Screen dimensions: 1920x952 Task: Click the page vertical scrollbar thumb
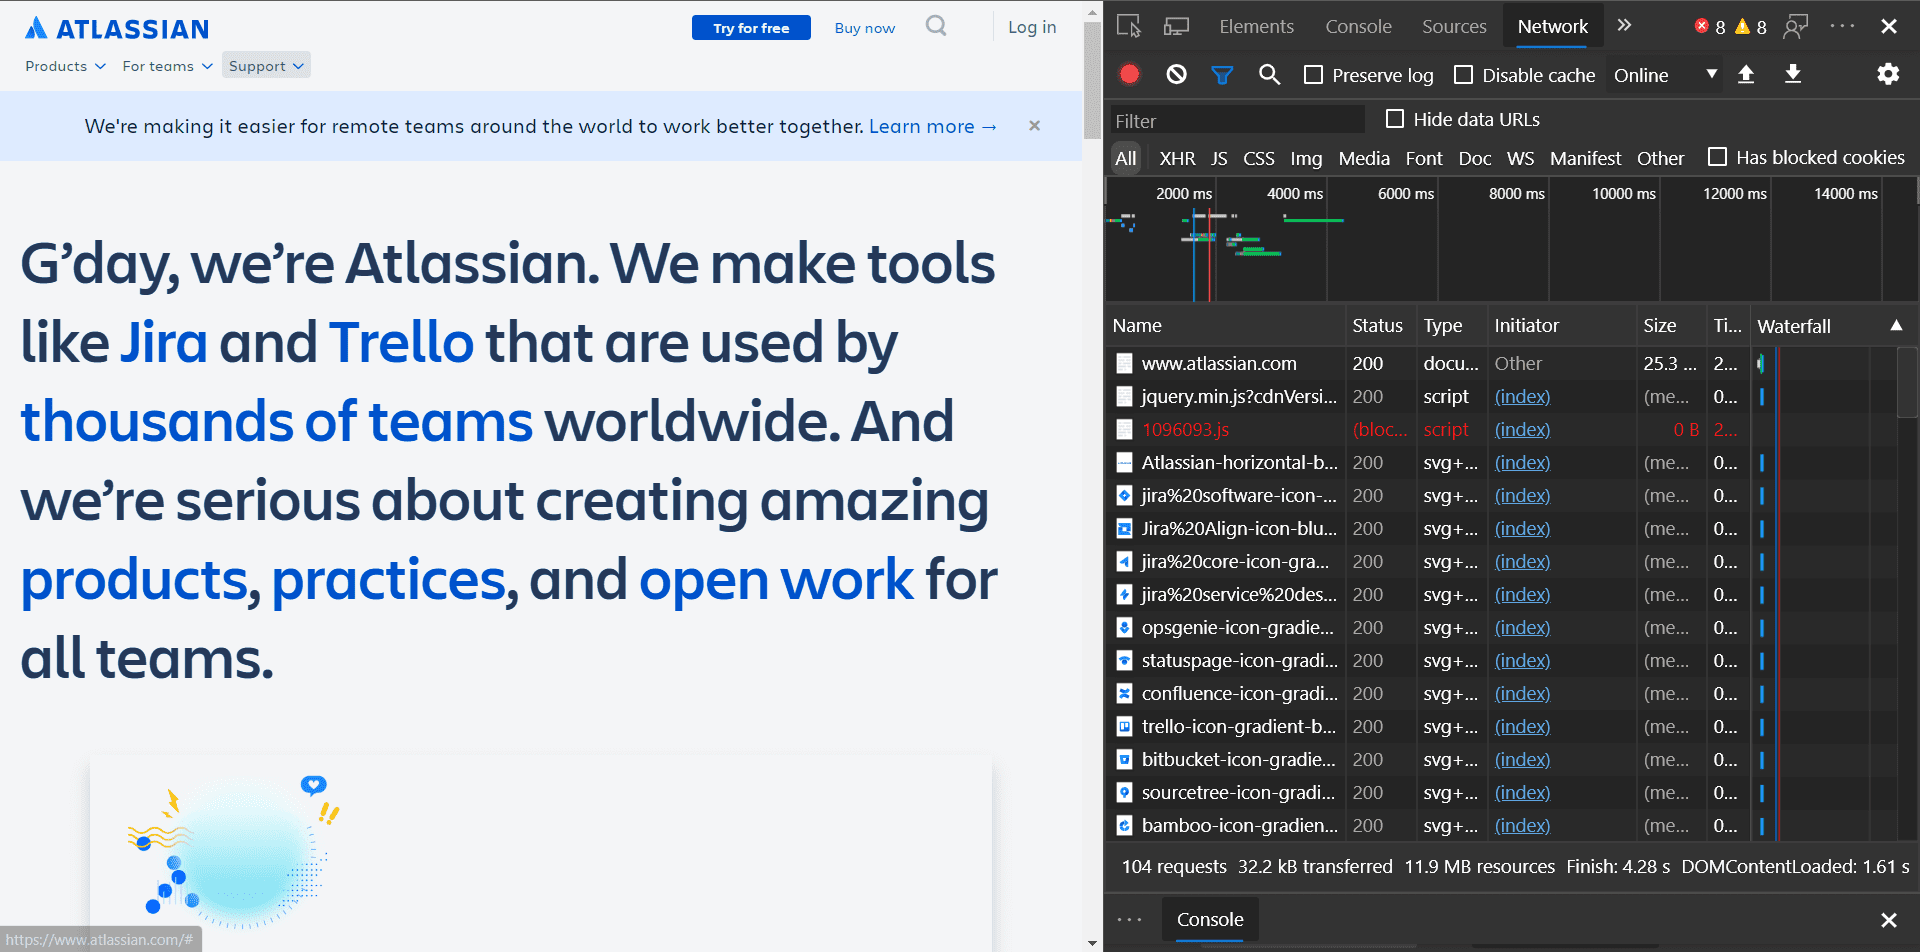[1091, 80]
